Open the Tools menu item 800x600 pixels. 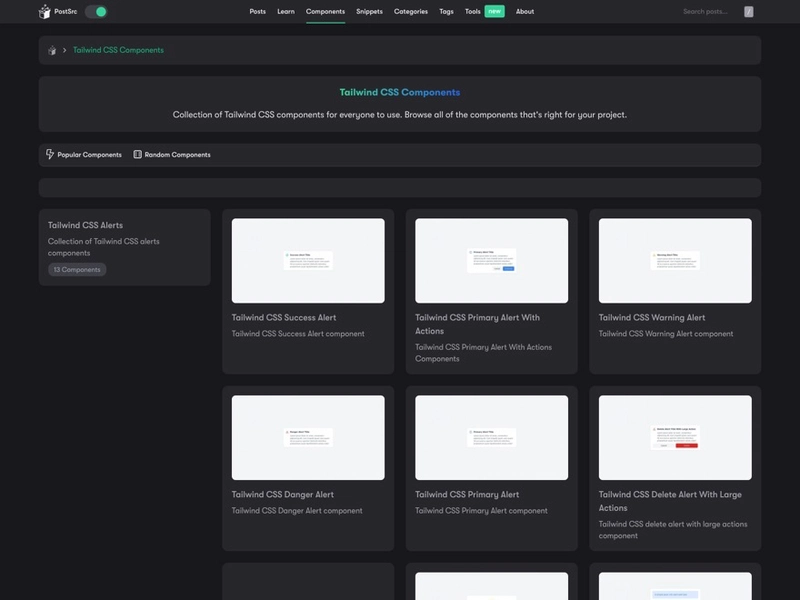click(x=472, y=12)
